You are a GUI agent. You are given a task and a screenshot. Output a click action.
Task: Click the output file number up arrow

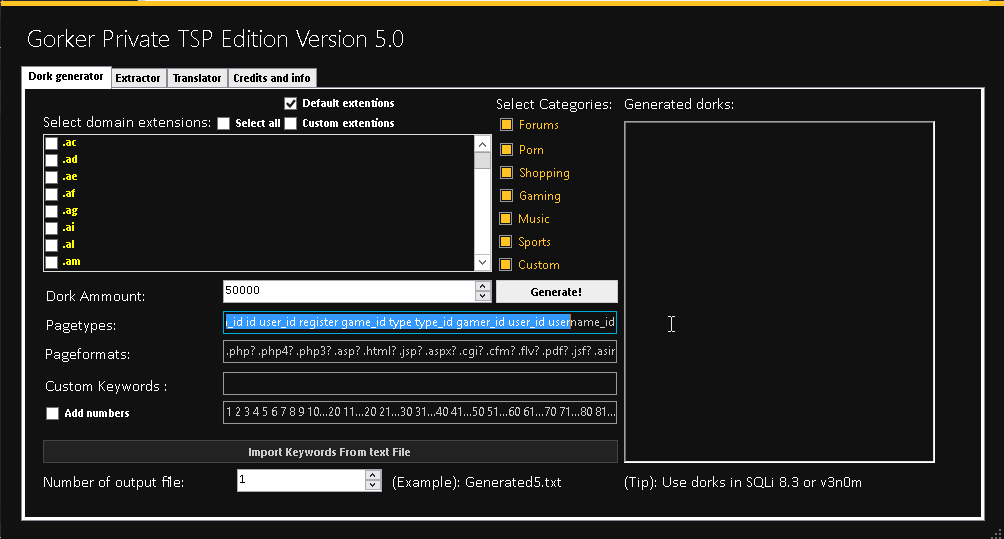click(373, 476)
